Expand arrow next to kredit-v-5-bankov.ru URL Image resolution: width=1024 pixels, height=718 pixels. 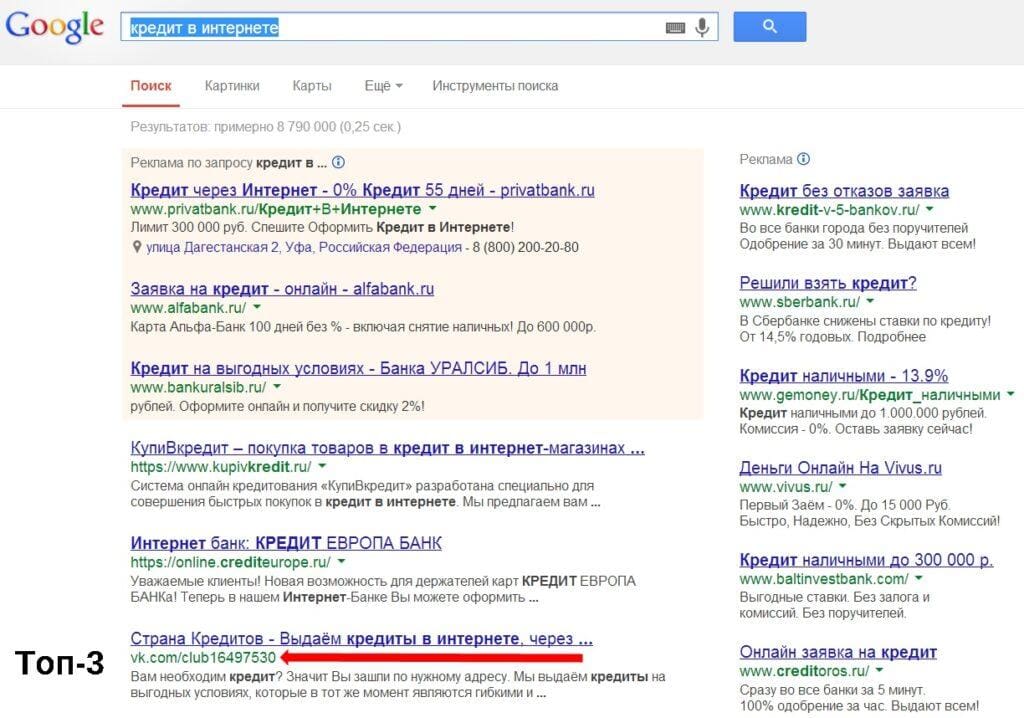[930, 210]
